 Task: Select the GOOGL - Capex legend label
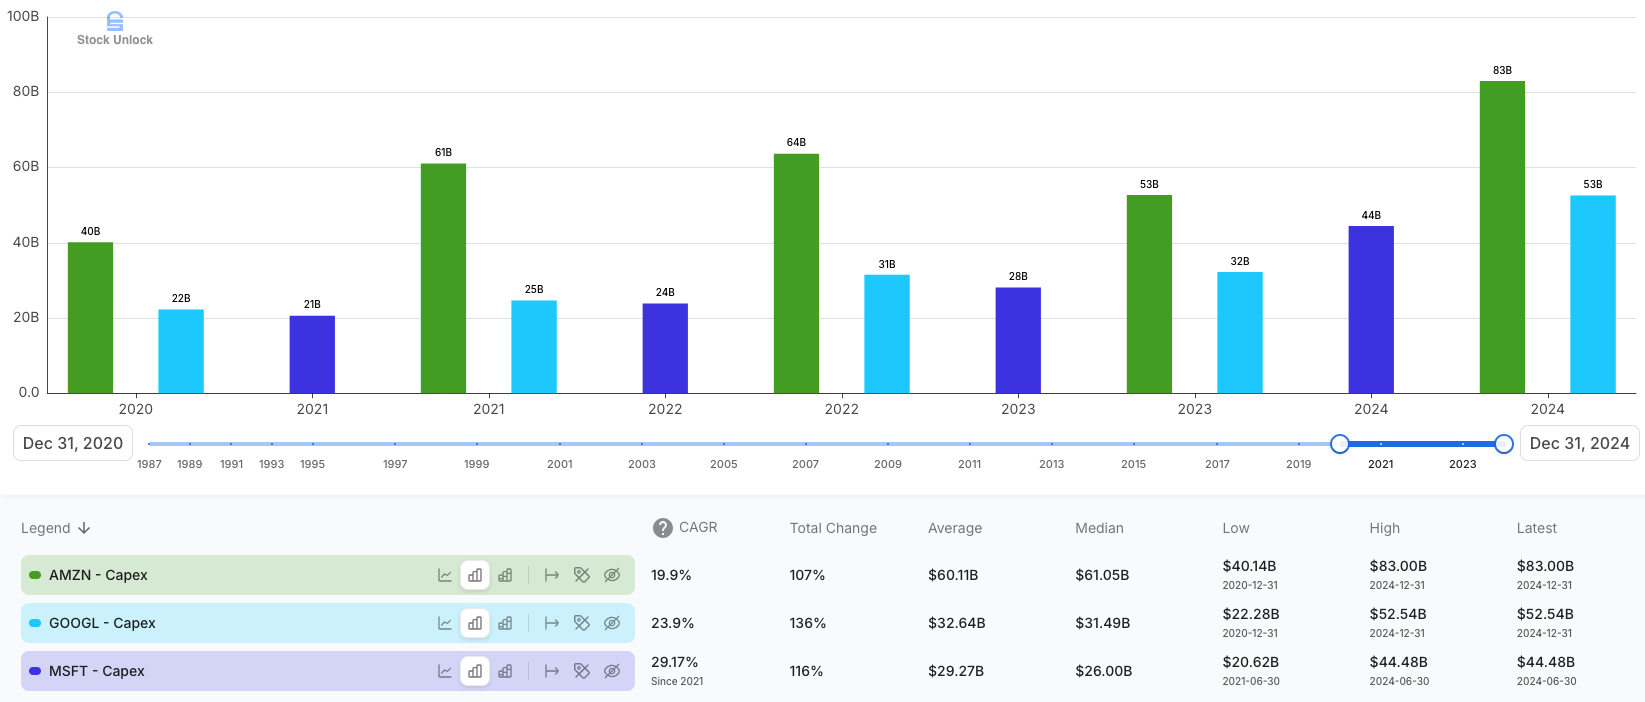coord(102,623)
